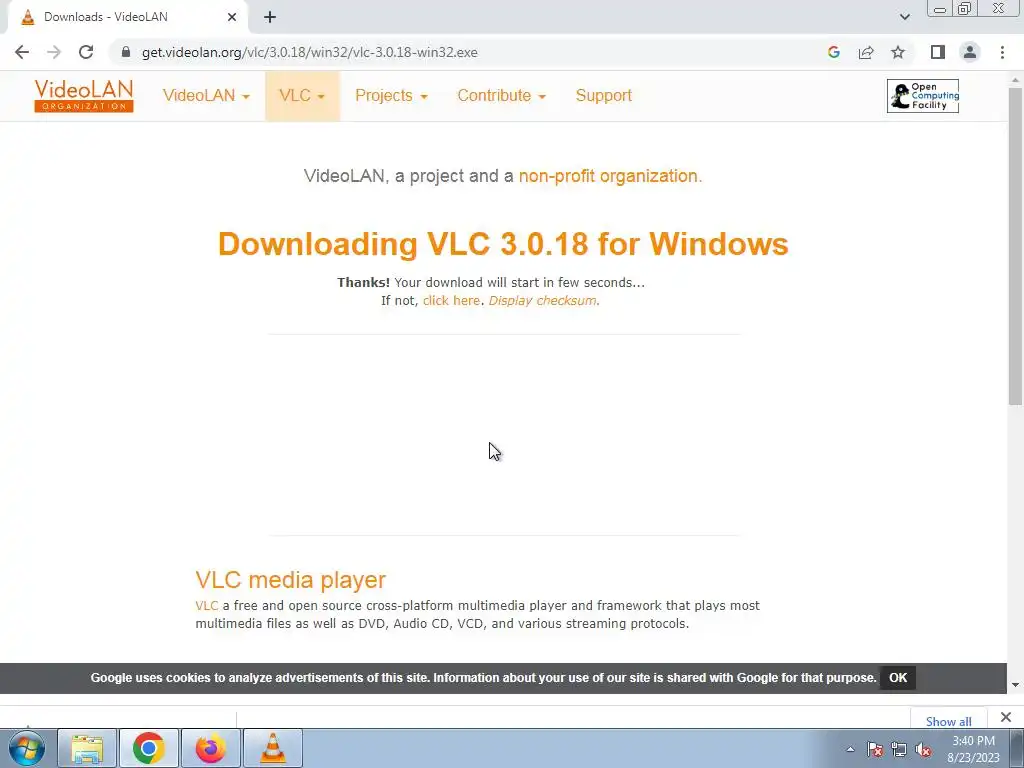Share this page icon
The width and height of the screenshot is (1024, 768).
(866, 52)
